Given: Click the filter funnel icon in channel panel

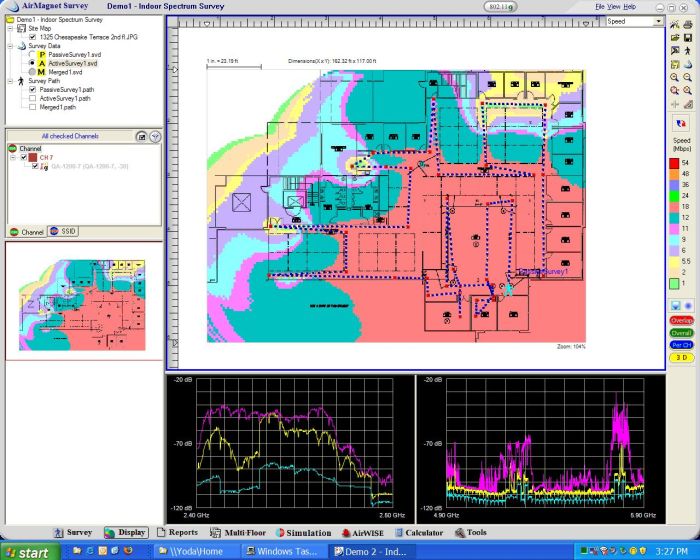Looking at the screenshot, I should (x=155, y=137).
